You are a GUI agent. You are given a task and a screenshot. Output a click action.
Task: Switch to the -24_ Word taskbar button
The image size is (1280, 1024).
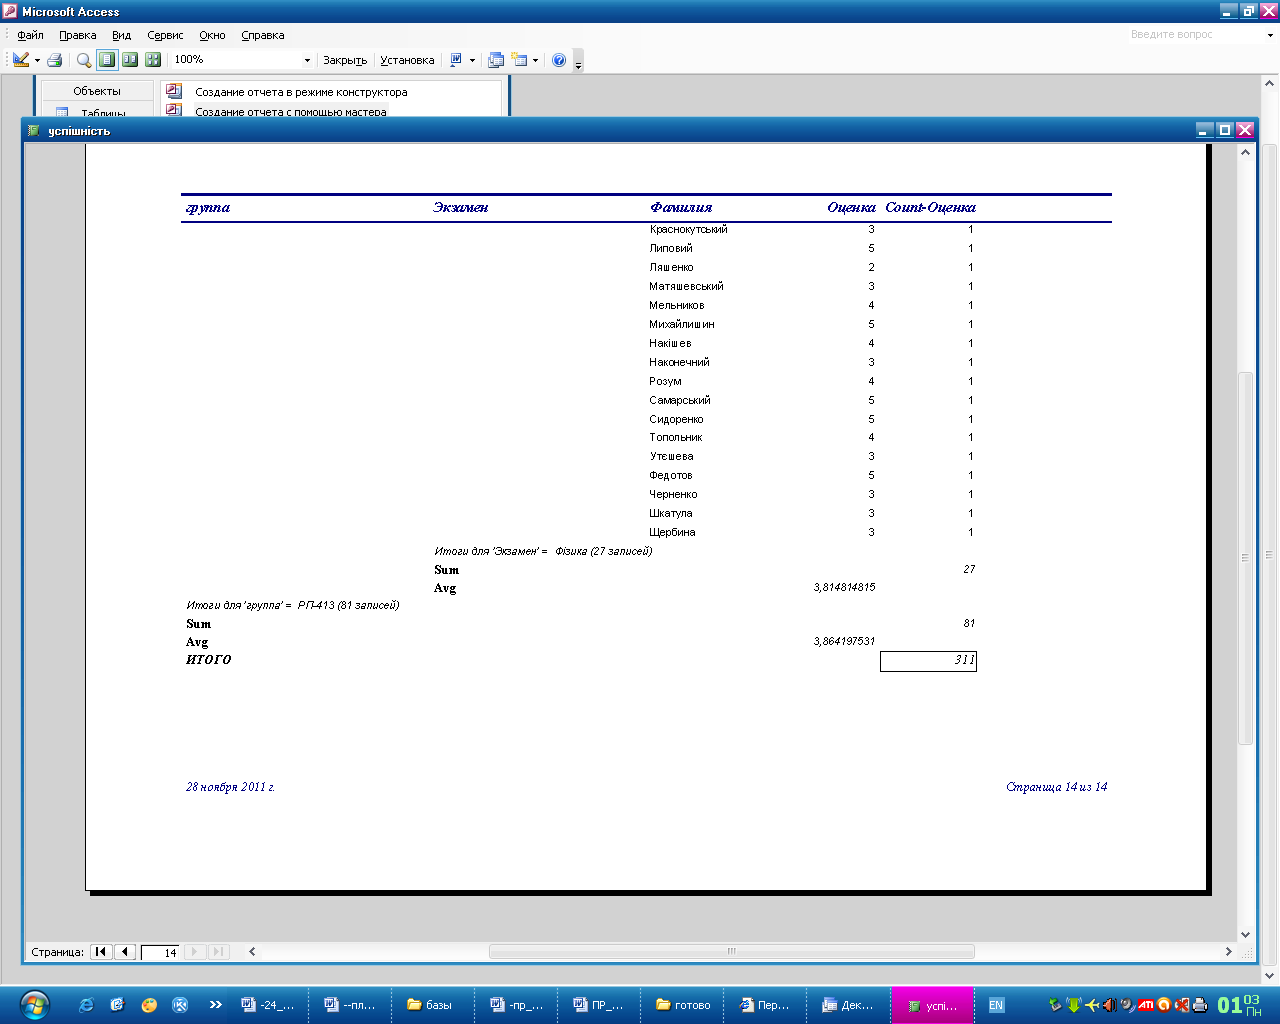[269, 1005]
